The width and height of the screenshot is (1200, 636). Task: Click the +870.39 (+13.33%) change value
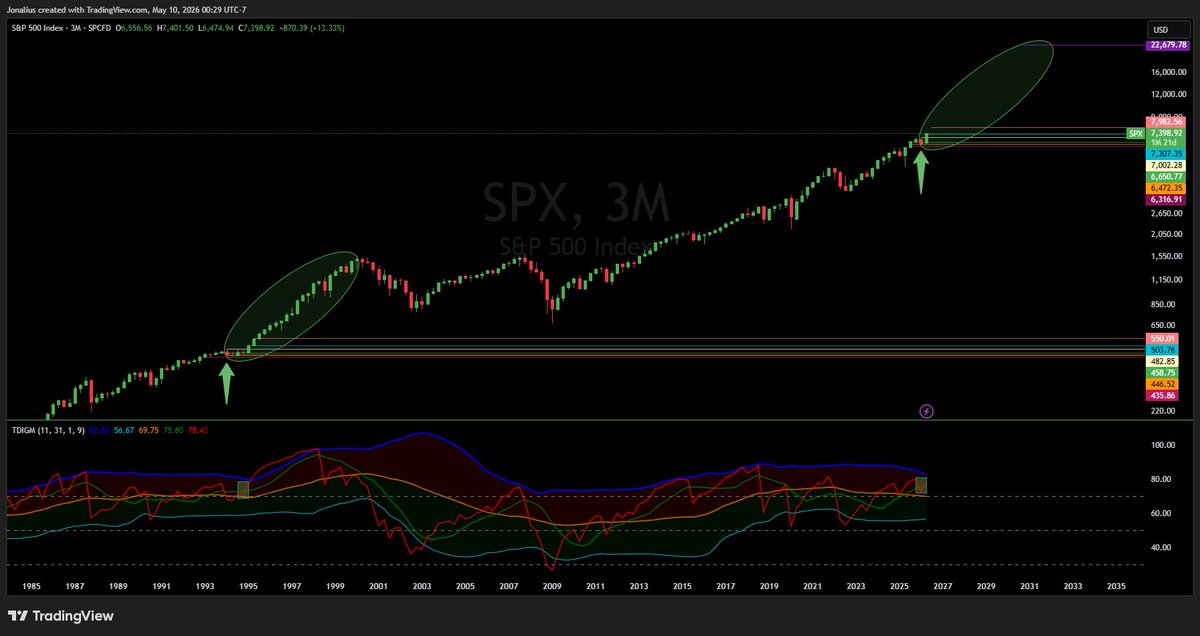[x=311, y=28]
